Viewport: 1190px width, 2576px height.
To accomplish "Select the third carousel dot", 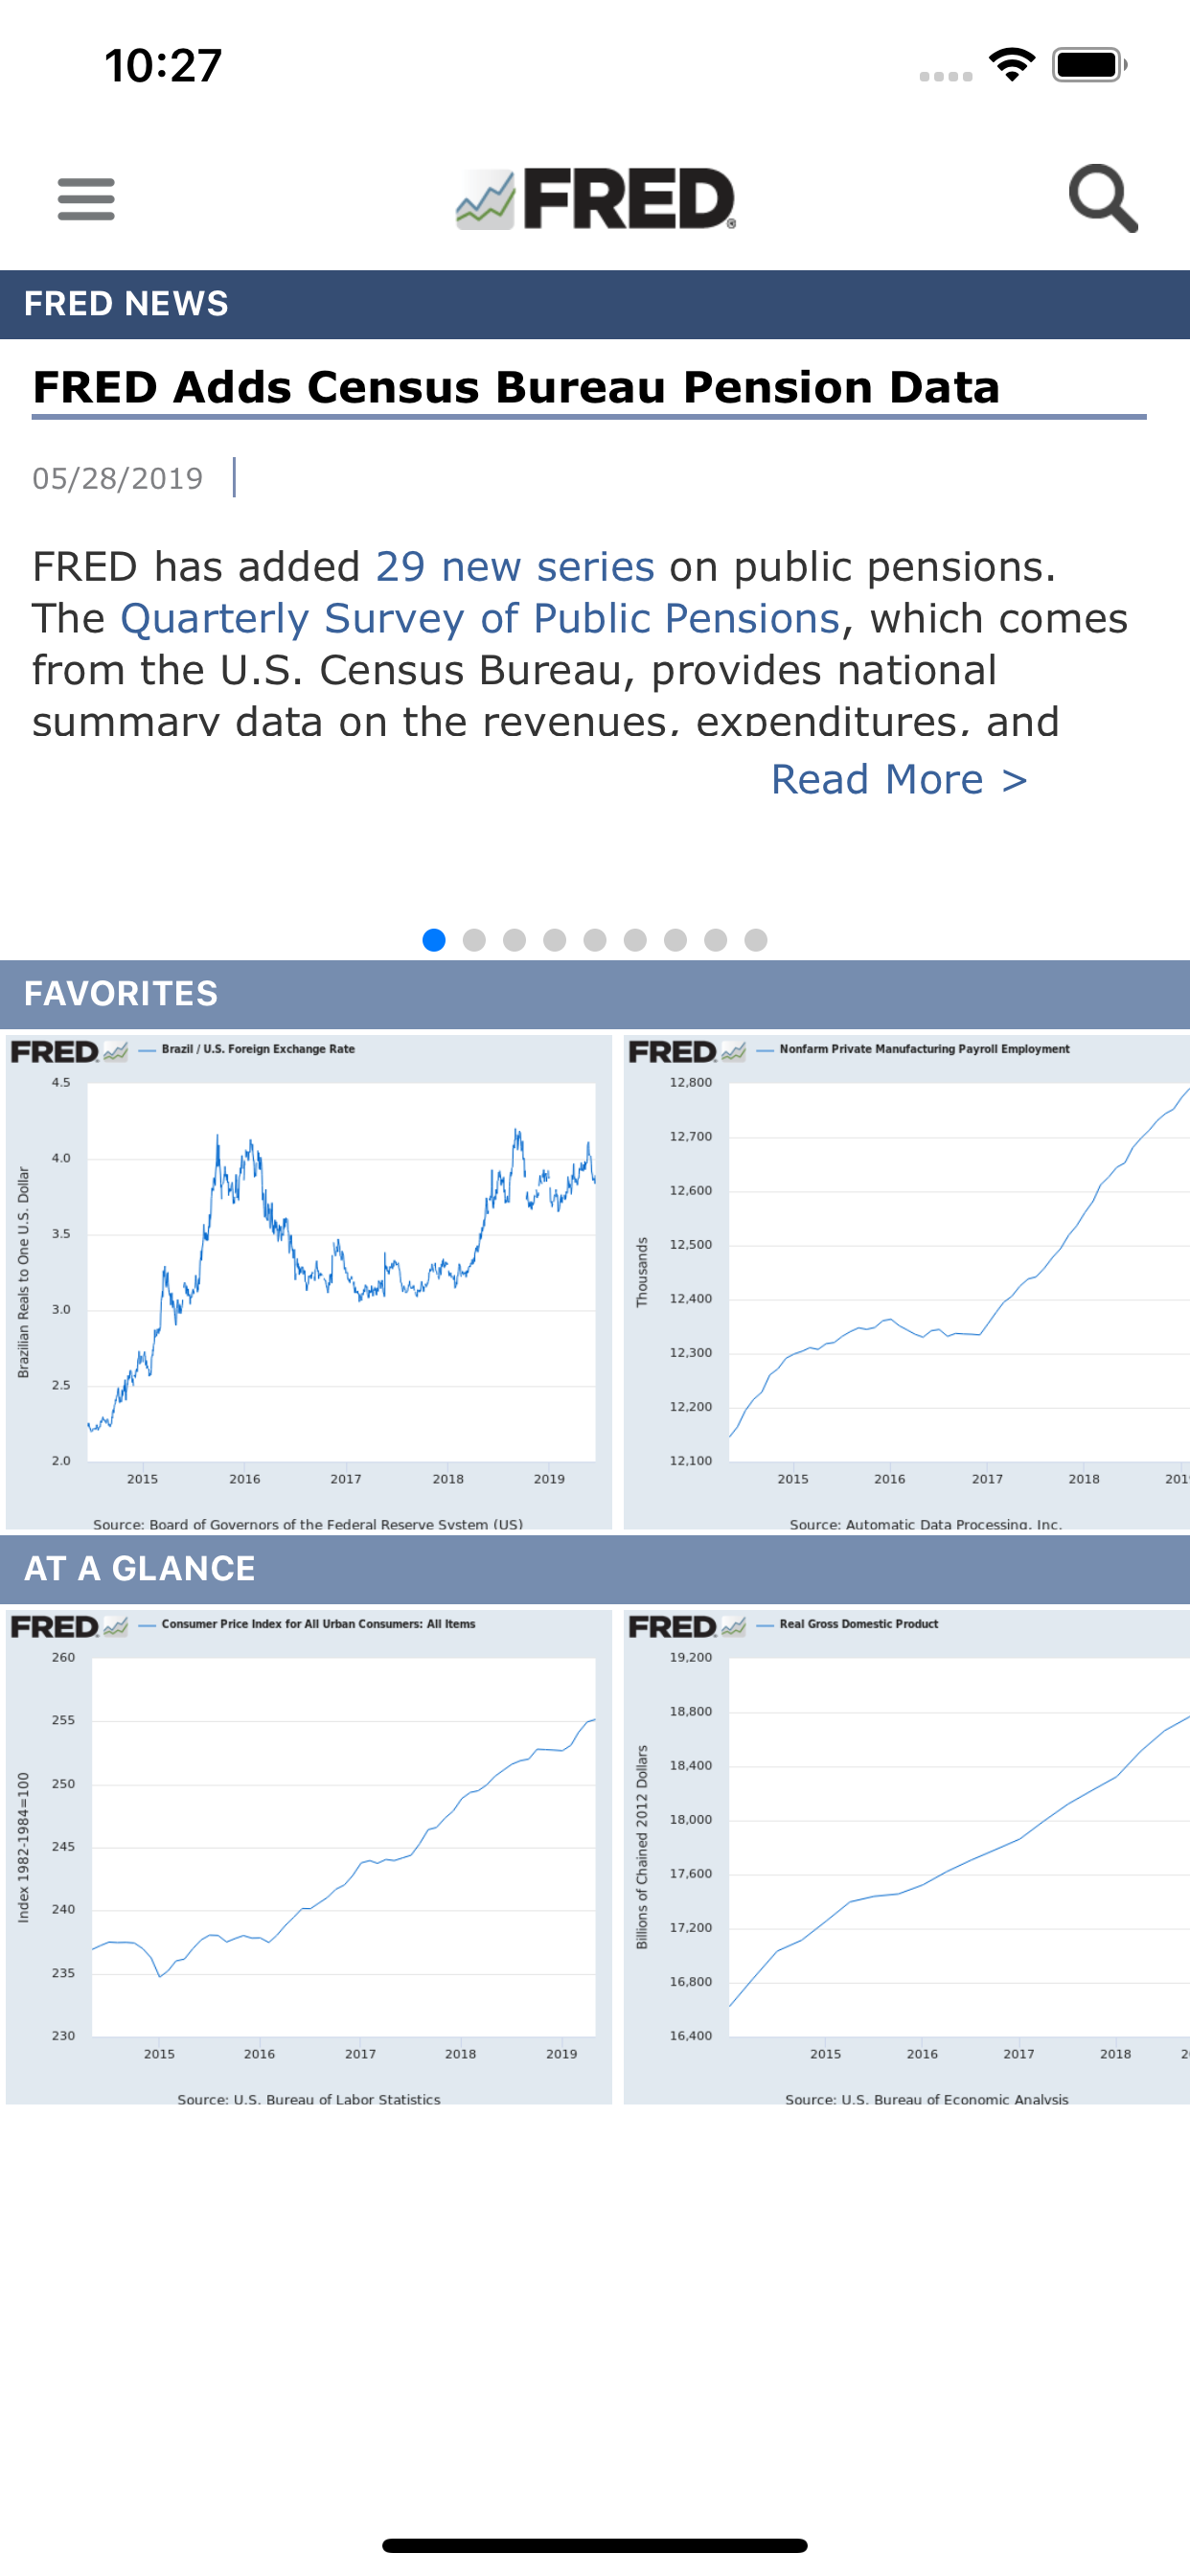I will (x=515, y=938).
